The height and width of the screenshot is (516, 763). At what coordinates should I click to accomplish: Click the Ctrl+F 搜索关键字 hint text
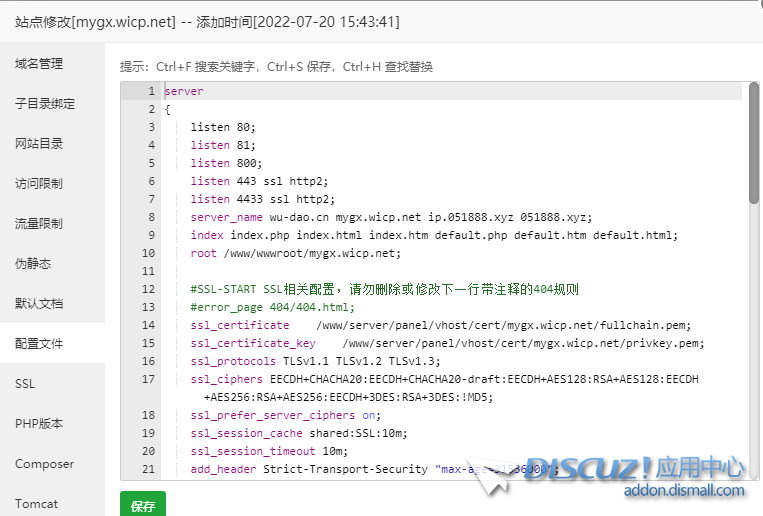pos(205,67)
